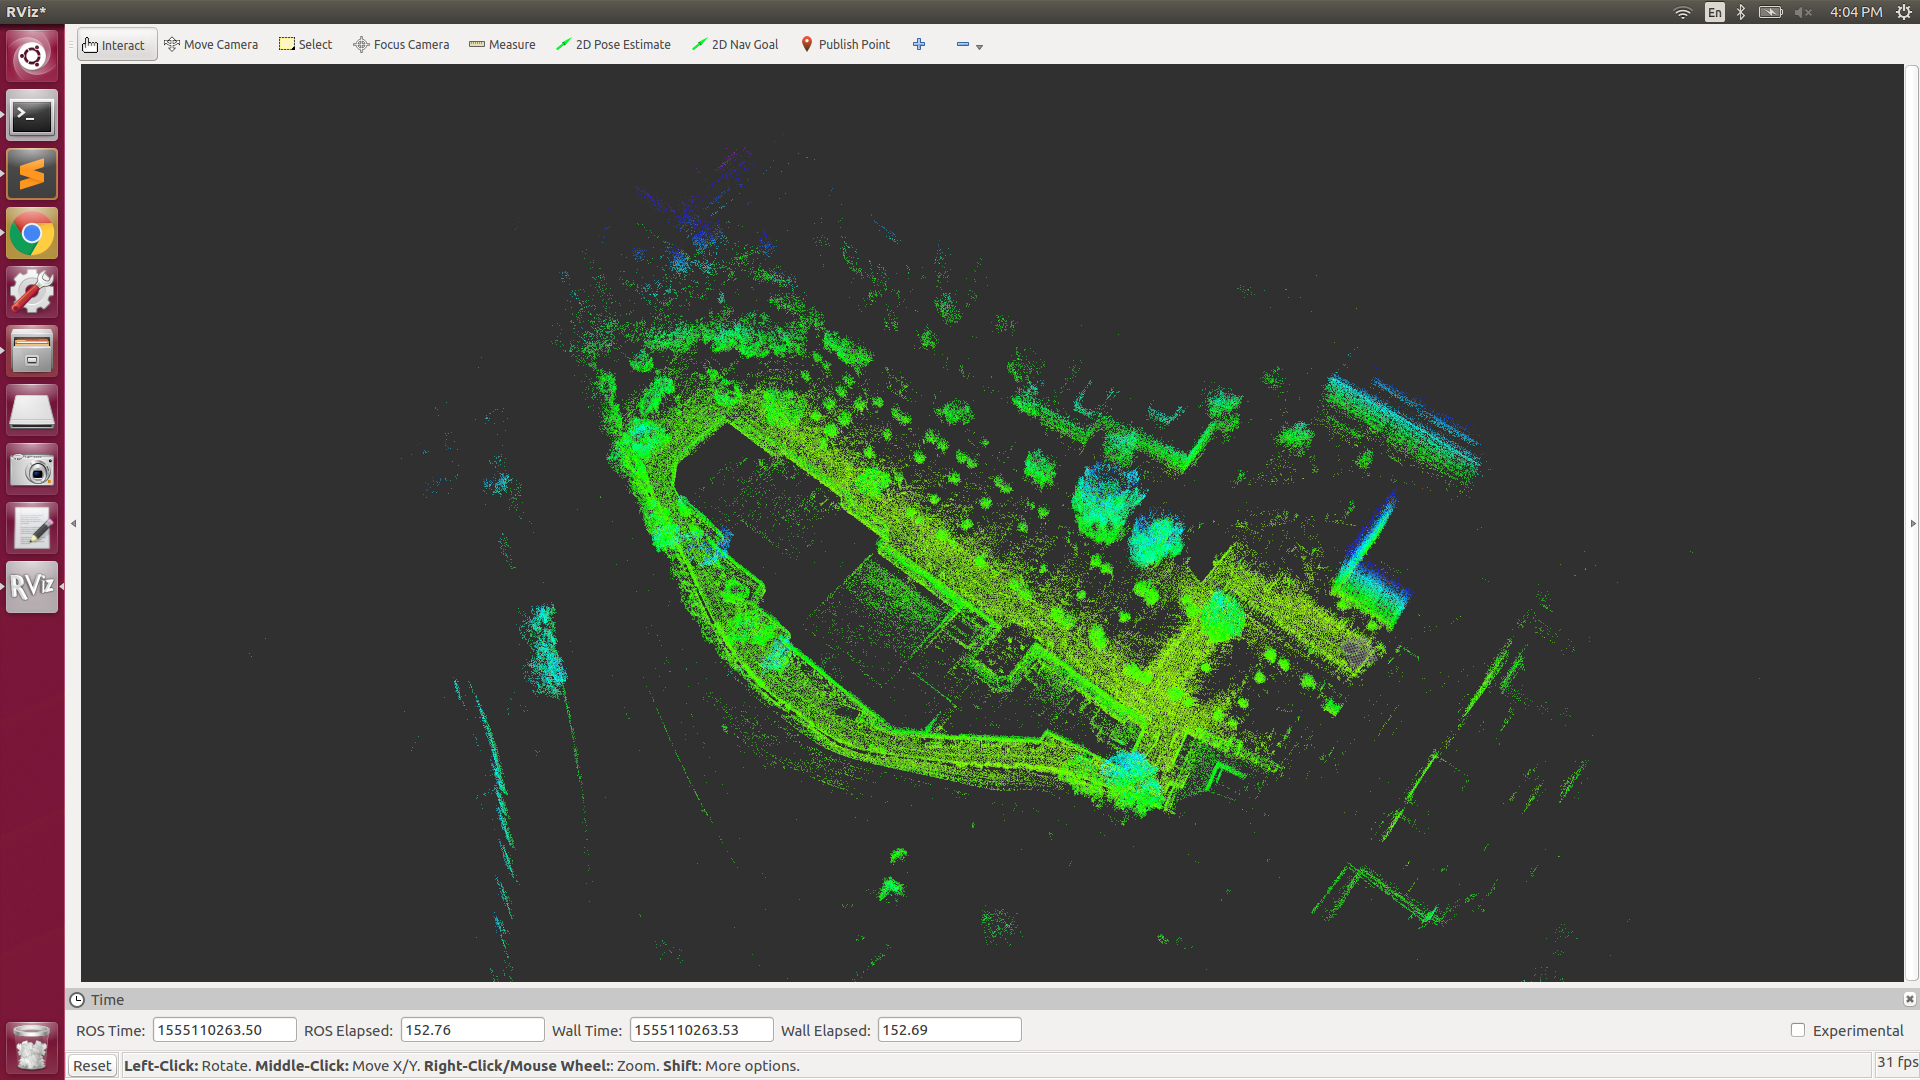This screenshot has height=1080, width=1920.
Task: Expand the left side panel handle
Action: 73,523
